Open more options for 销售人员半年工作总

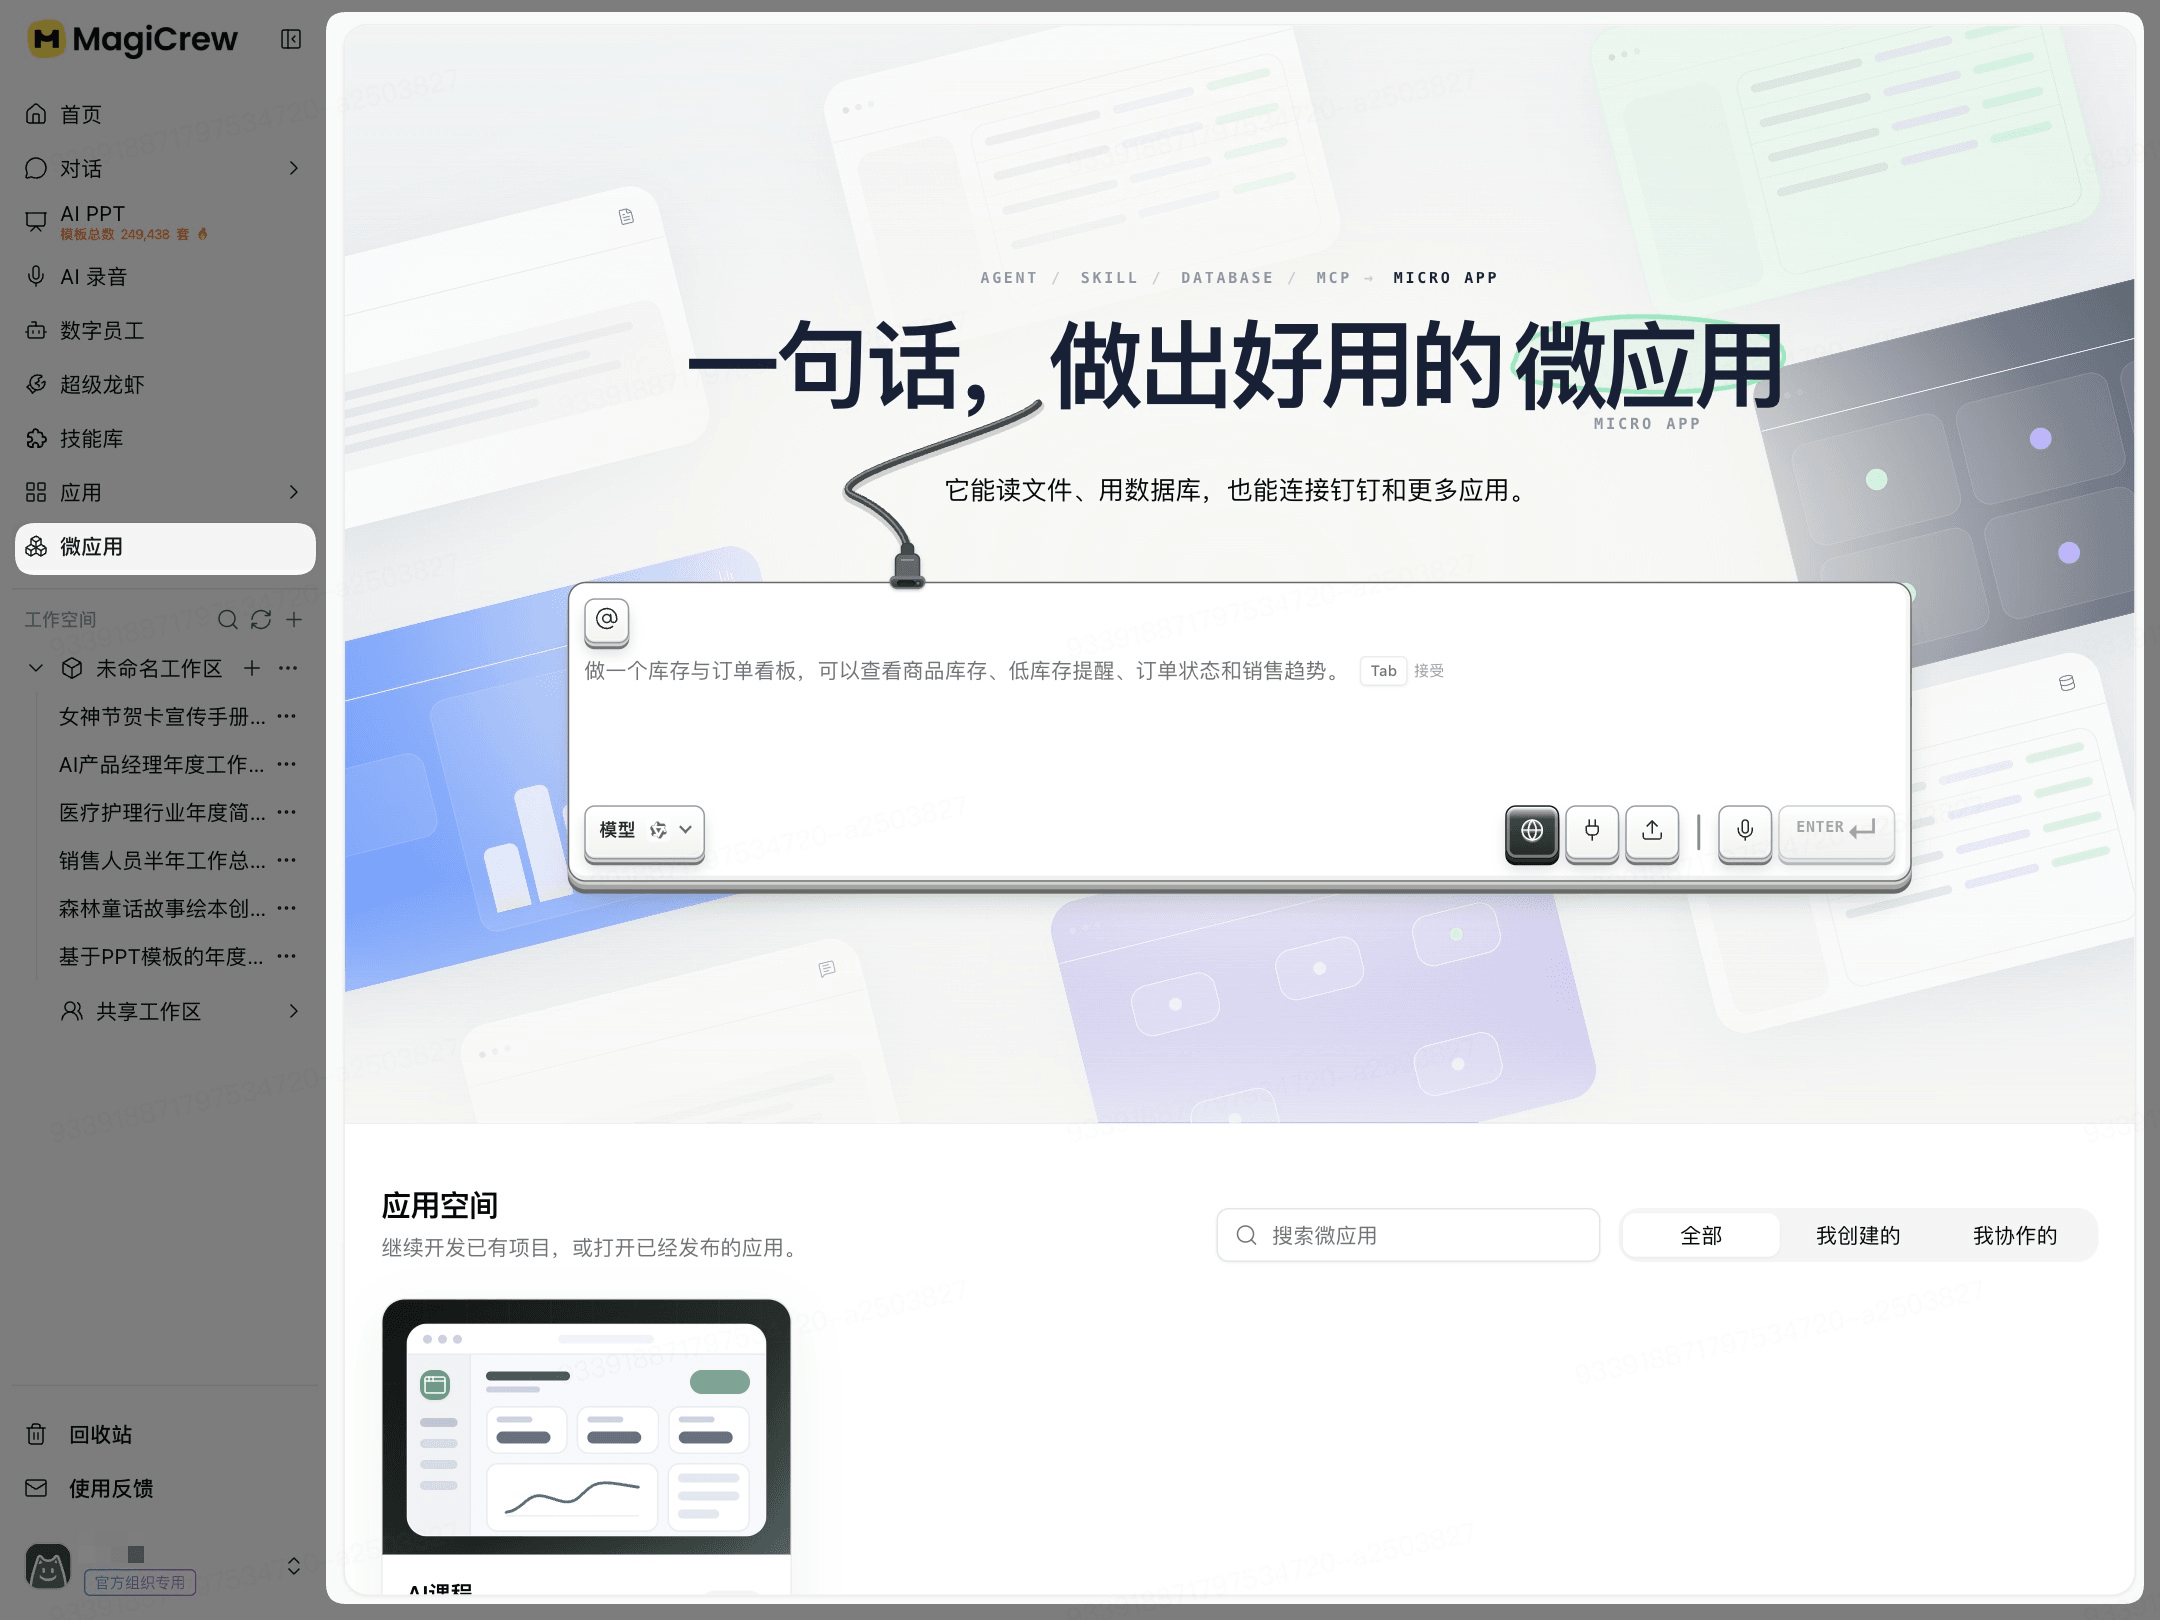(x=287, y=860)
